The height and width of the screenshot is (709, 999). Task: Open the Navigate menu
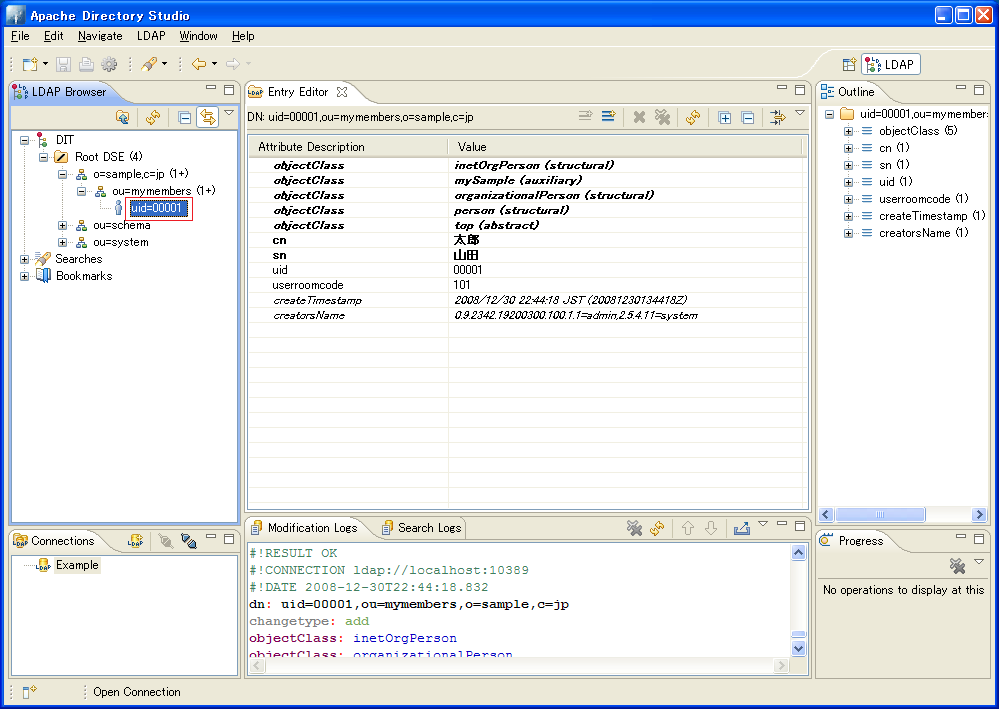(x=100, y=36)
